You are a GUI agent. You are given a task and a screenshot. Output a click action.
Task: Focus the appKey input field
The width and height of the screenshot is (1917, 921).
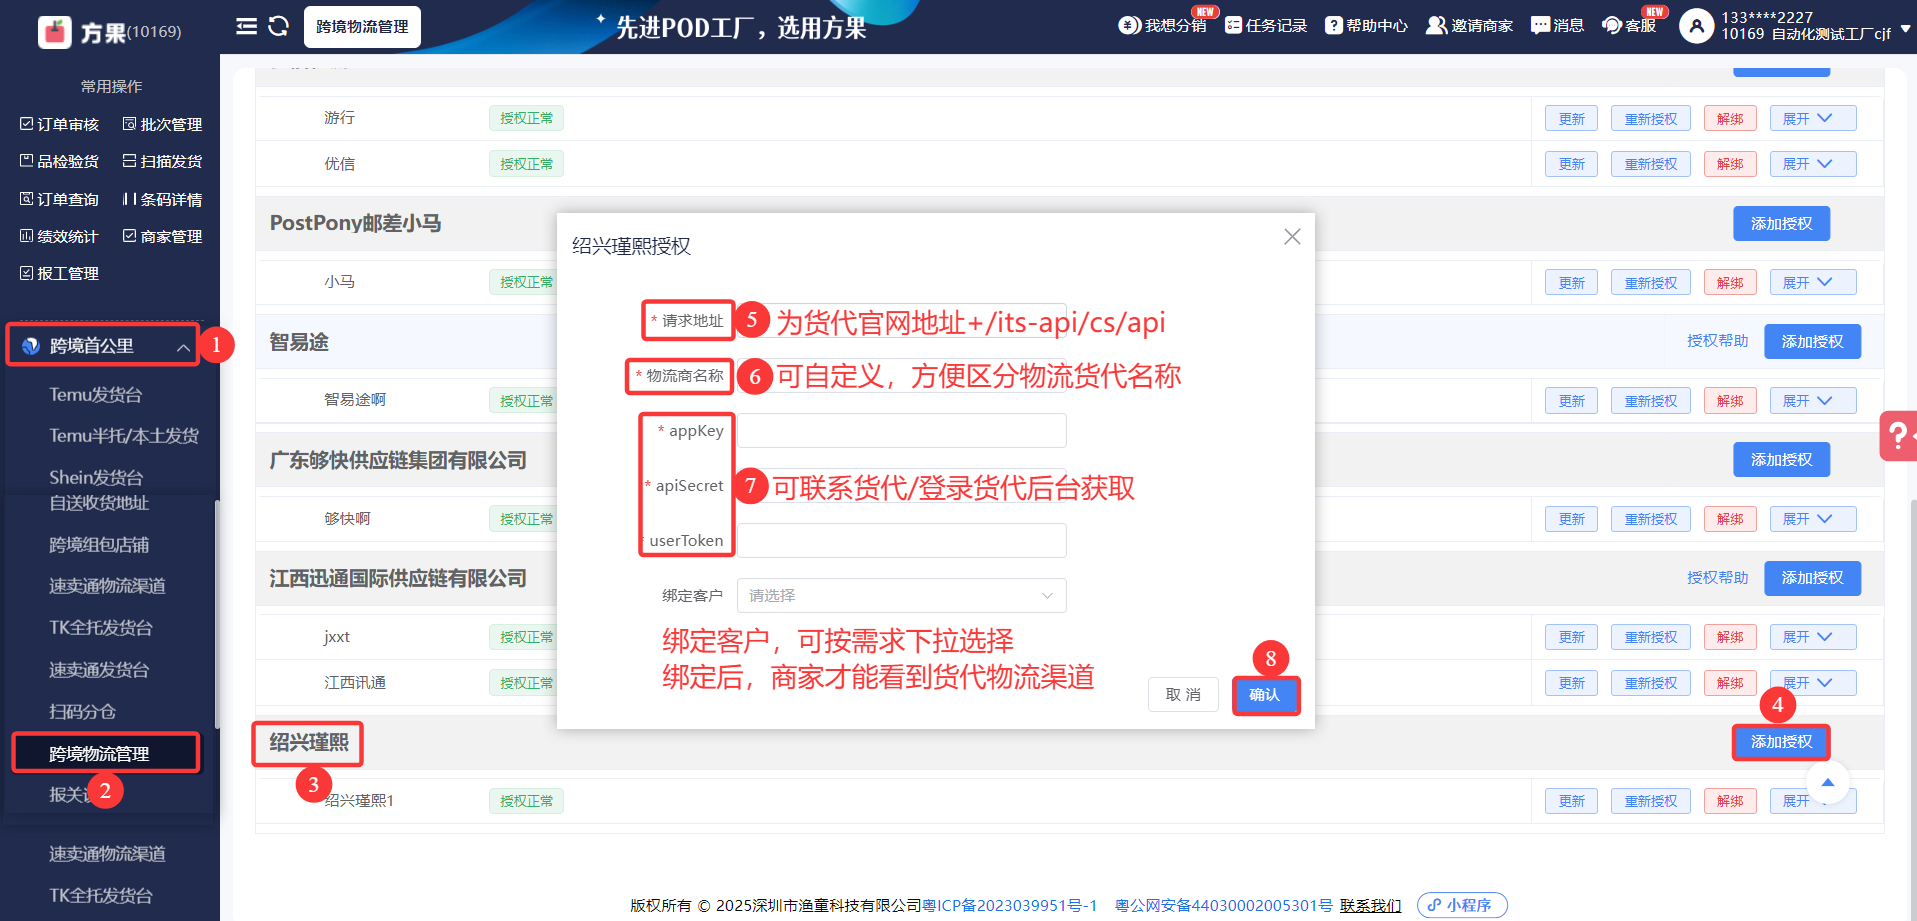(x=901, y=431)
